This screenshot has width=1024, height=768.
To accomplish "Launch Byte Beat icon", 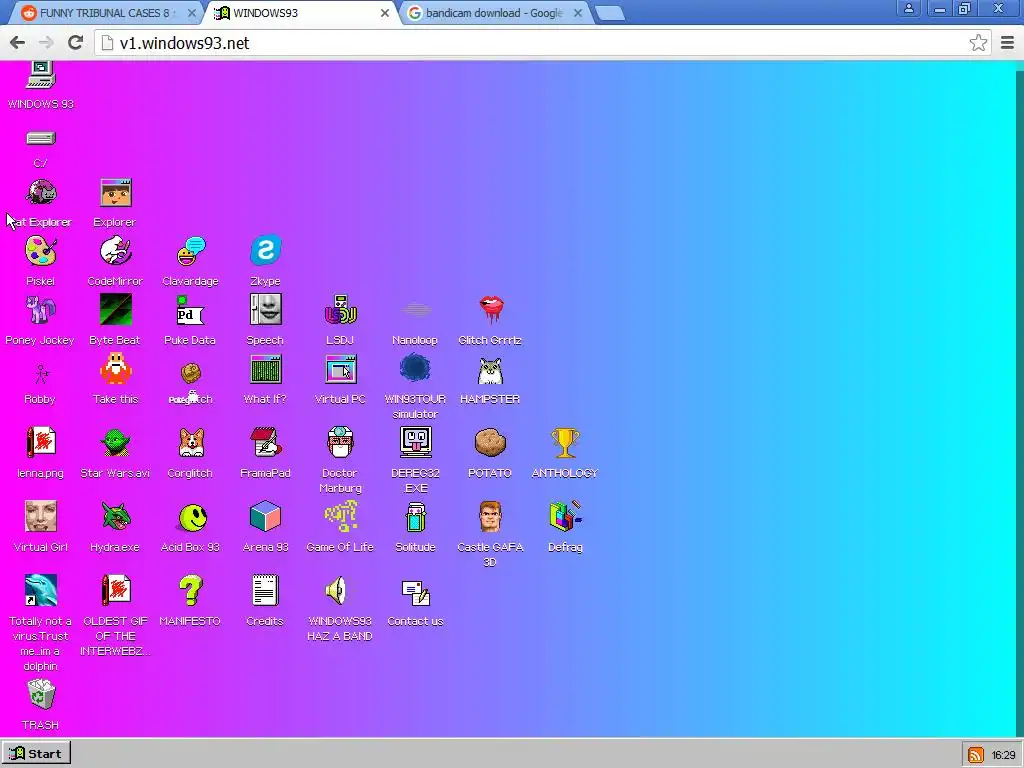I will click(116, 310).
